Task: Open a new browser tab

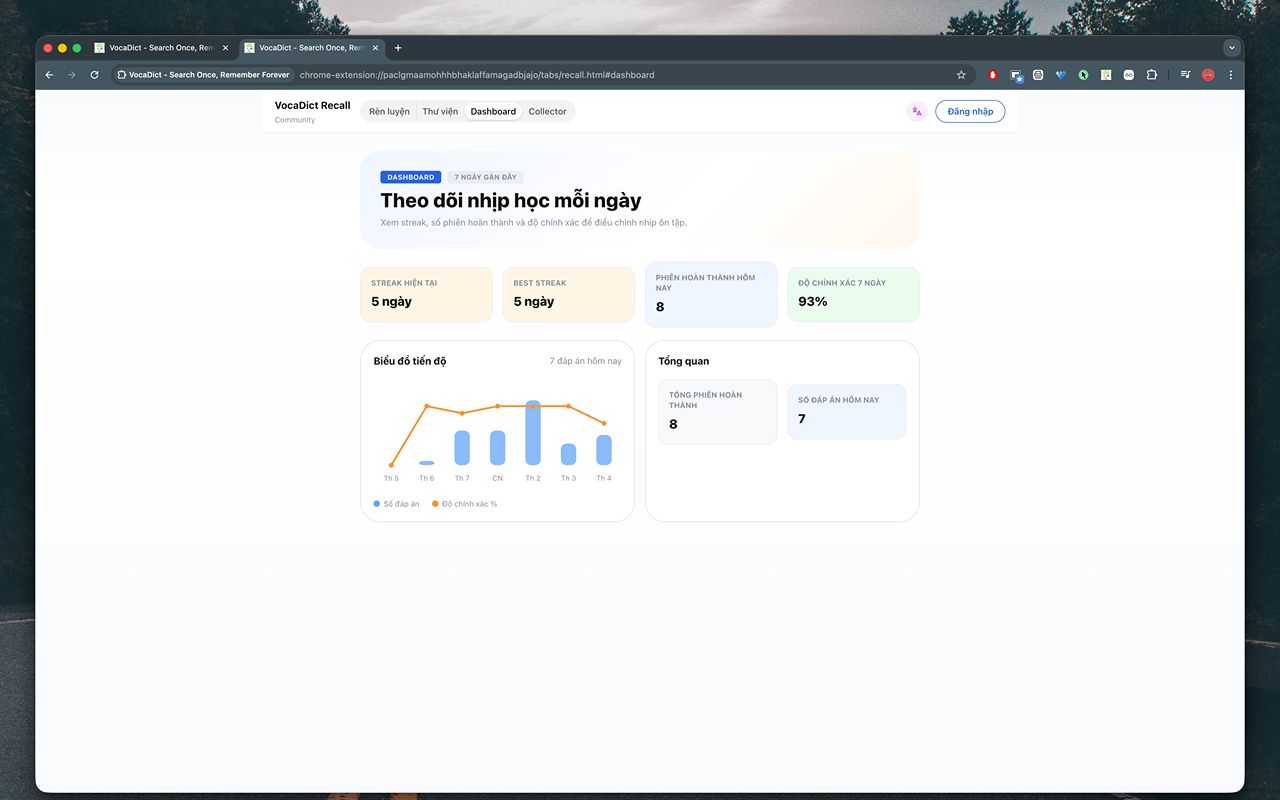Action: 398,48
